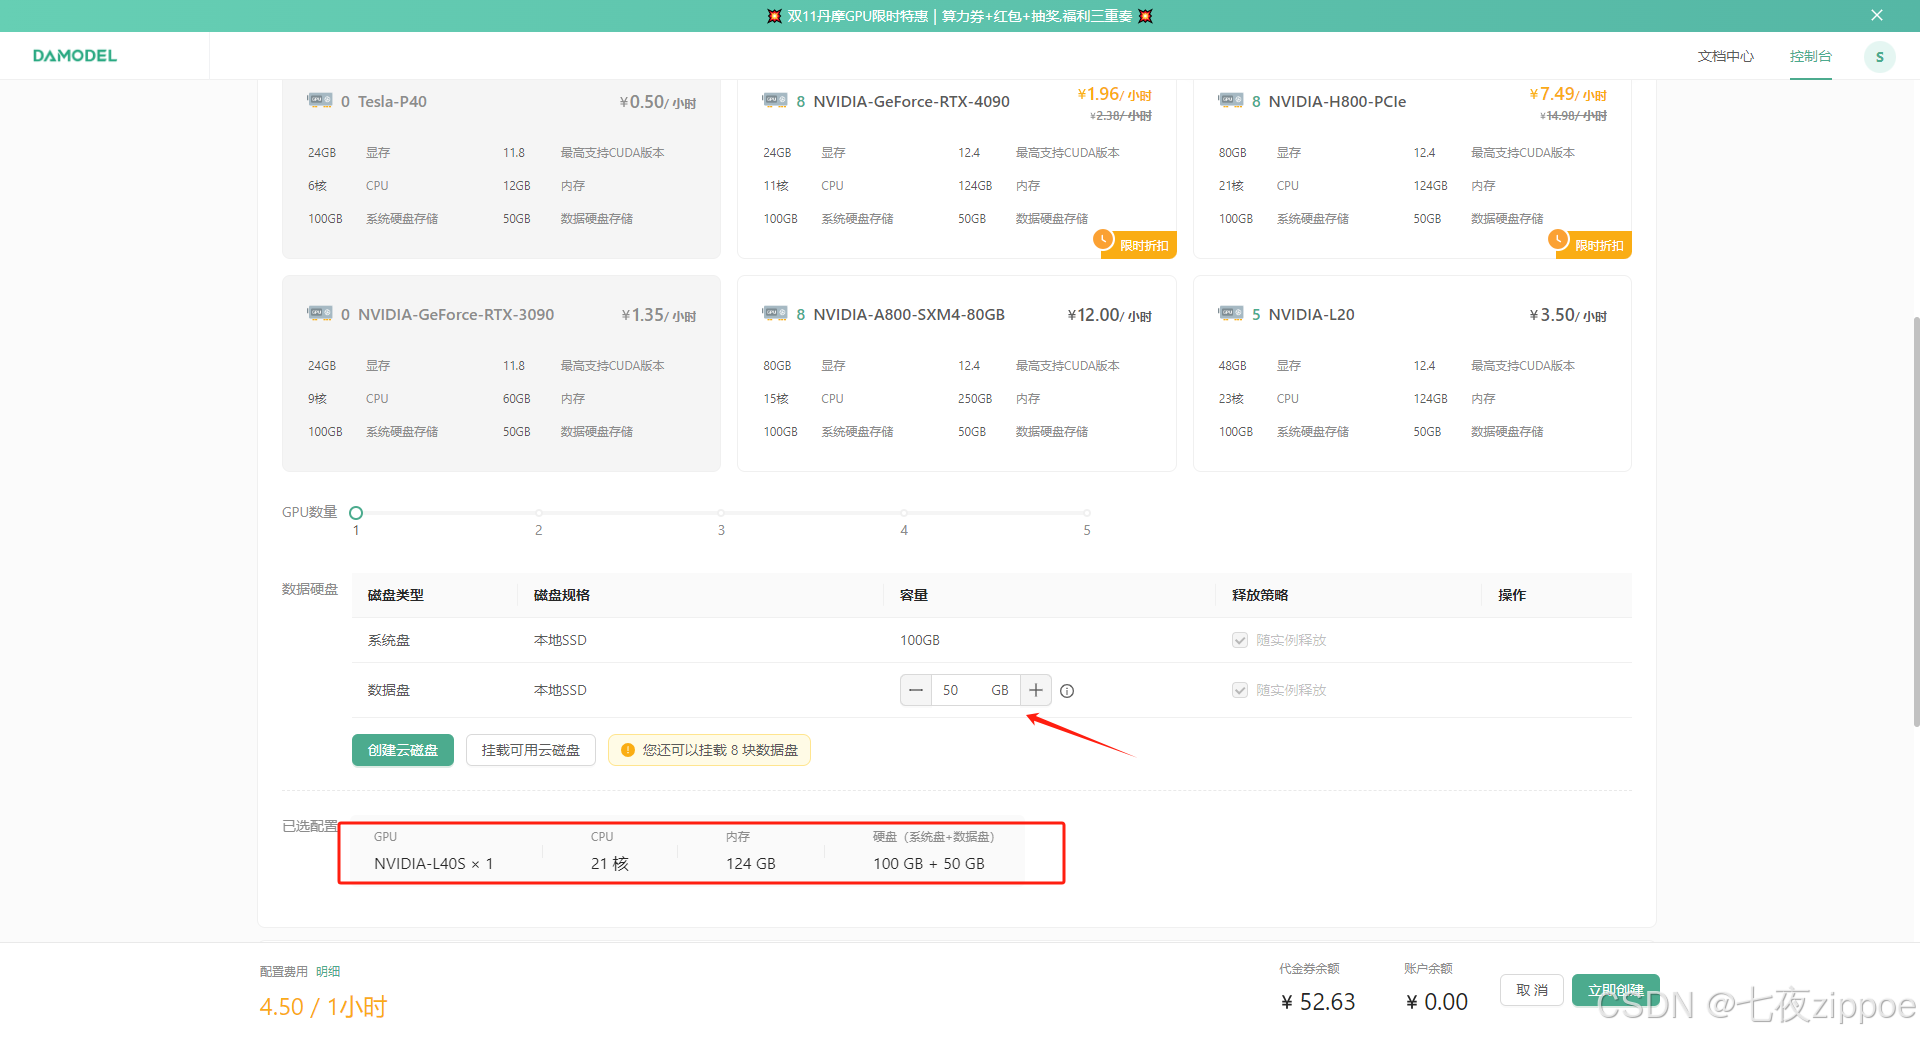Click 取消 cancel button
Screen dimensions: 1920x1037
[x=1532, y=990]
